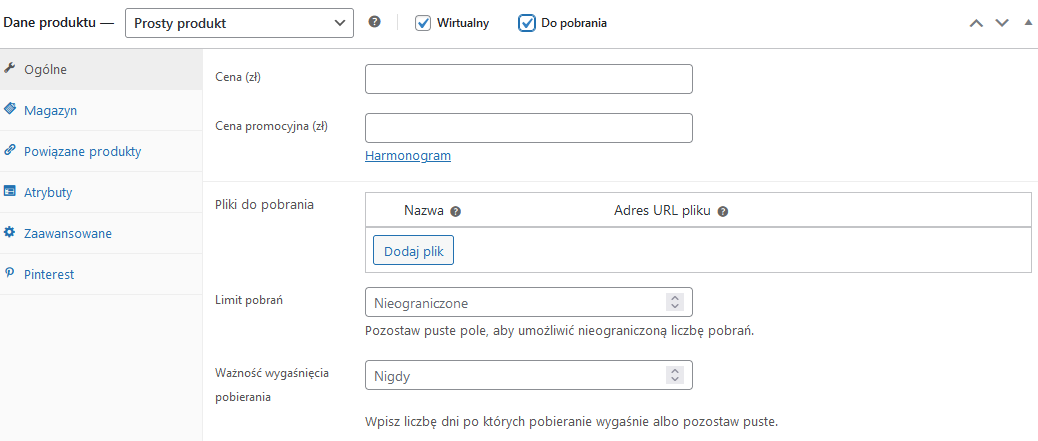Click help icon beside product type dropdown
This screenshot has width=1038, height=441.
tap(375, 22)
